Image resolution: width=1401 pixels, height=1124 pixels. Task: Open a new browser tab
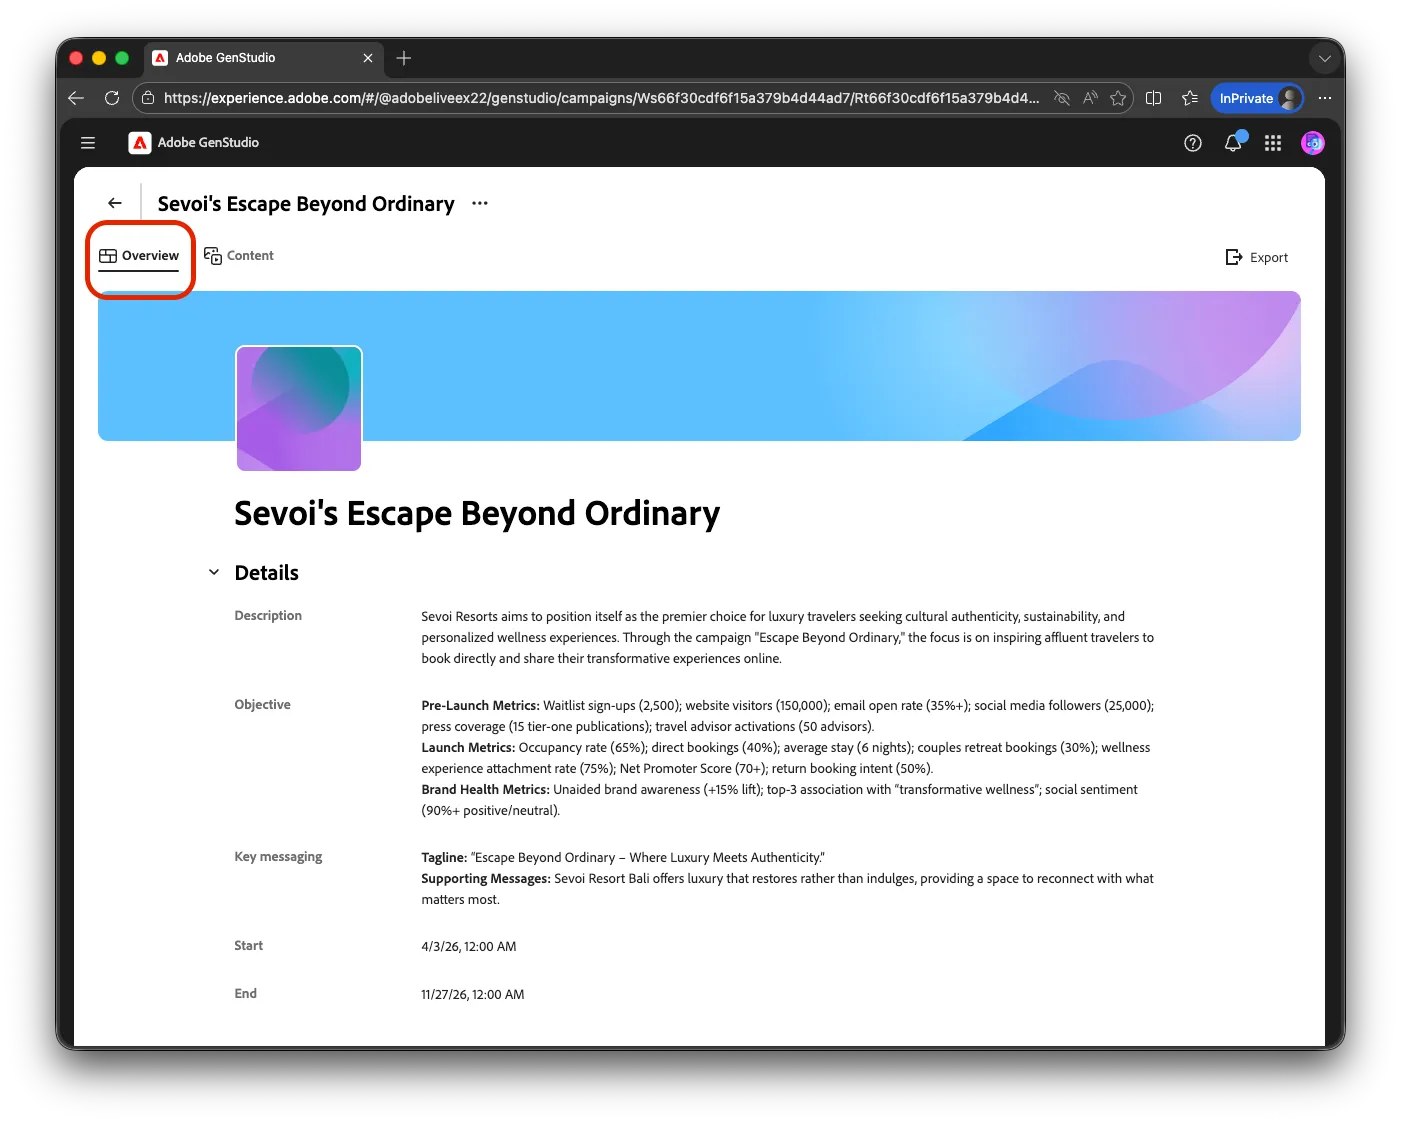pyautogui.click(x=404, y=58)
